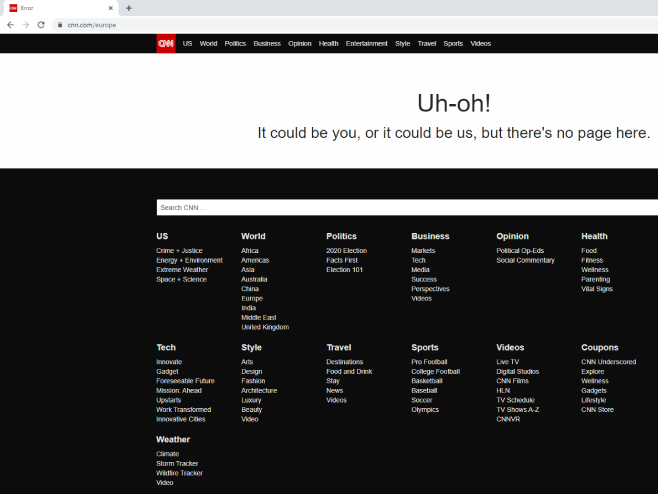Select Architecture under Style
This screenshot has width=658, height=494.
point(259,391)
